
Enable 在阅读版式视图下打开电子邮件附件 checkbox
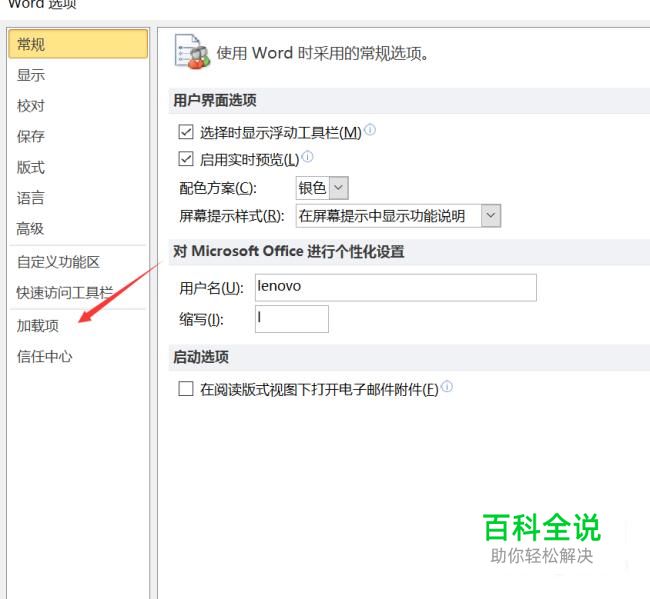pos(186,389)
